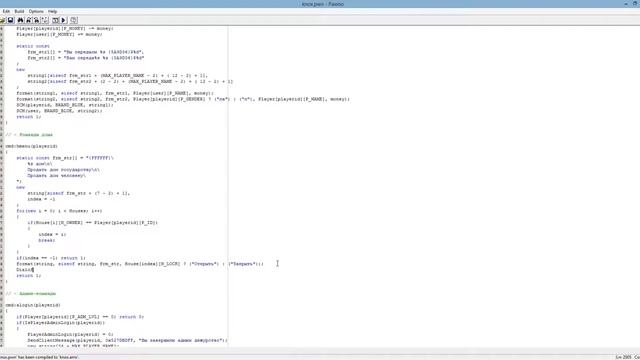Click the 'for(new i = 0; i < Houses; i++)' line
Viewport: 640px width, 360px height.
59,211
